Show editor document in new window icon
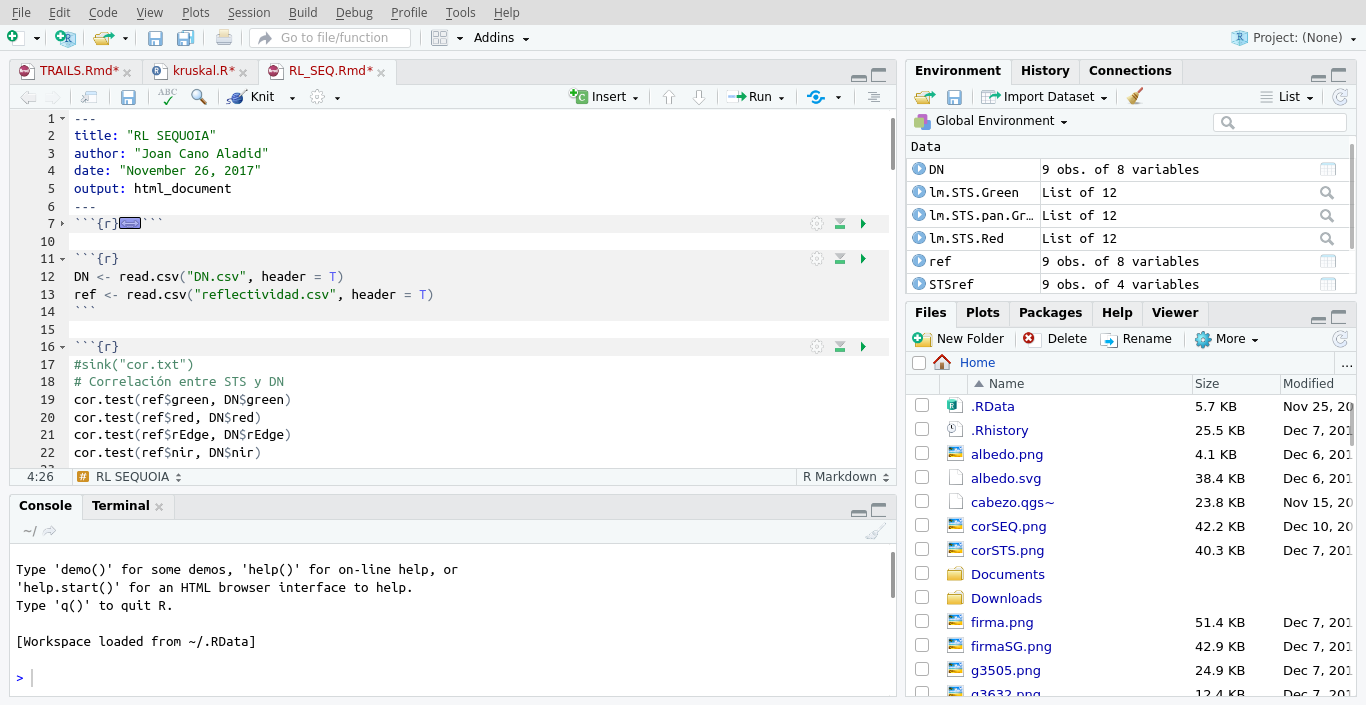 coord(89,97)
